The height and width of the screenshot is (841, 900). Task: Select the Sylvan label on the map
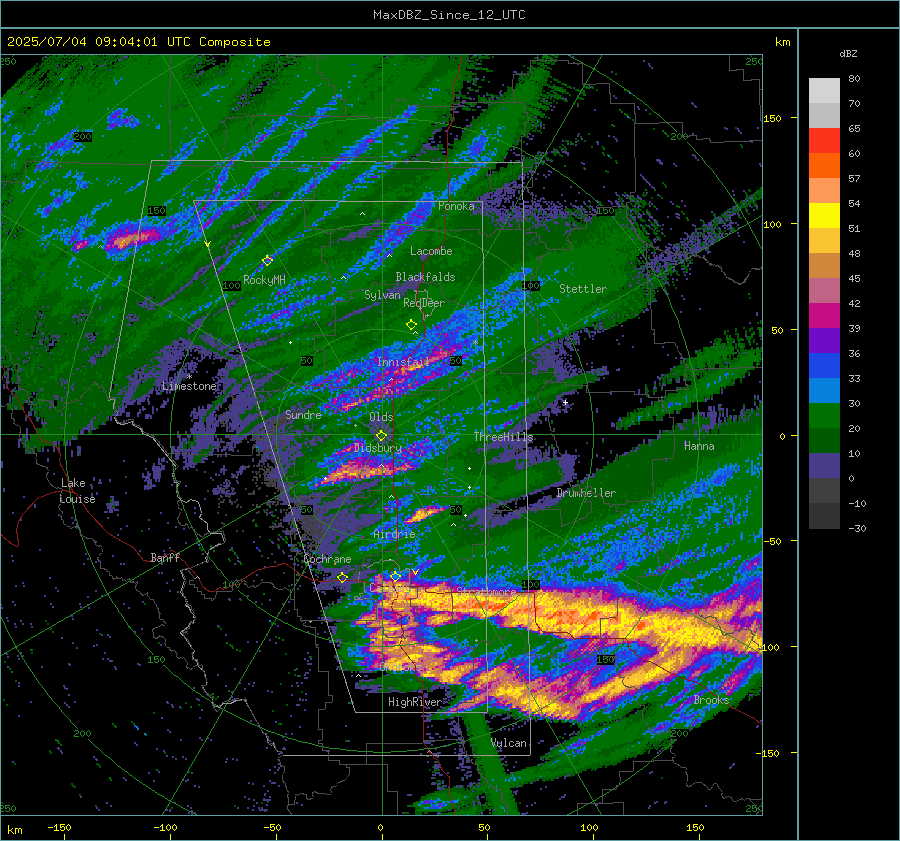pyautogui.click(x=382, y=295)
